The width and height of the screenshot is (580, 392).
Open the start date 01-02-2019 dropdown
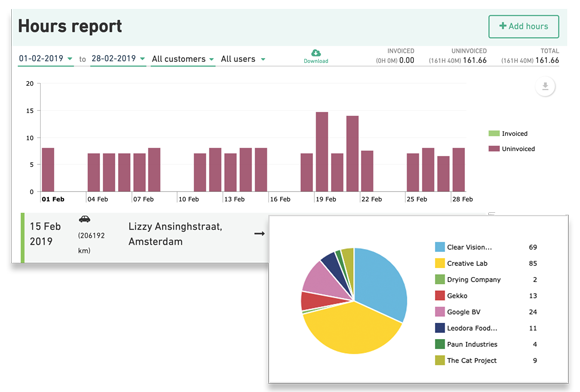pyautogui.click(x=45, y=59)
